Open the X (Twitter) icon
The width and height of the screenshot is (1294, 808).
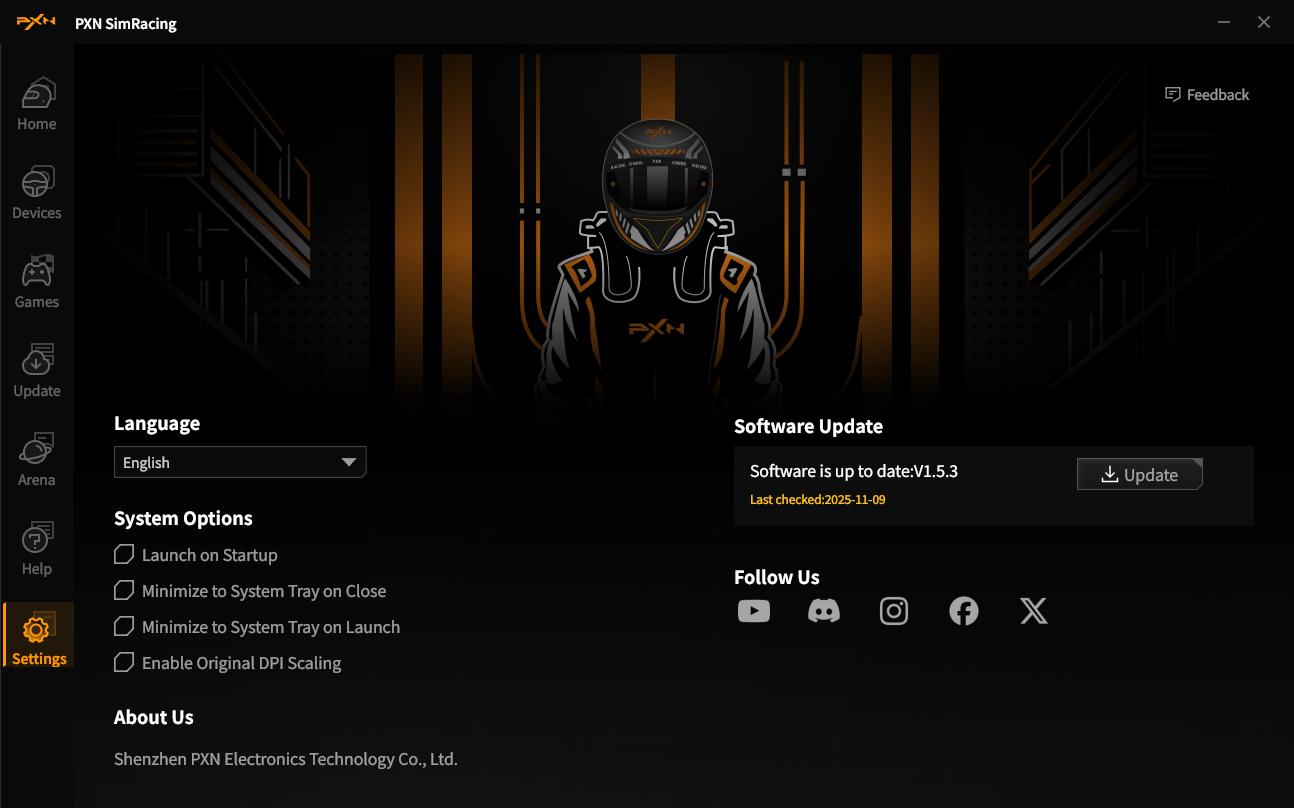[x=1033, y=611]
